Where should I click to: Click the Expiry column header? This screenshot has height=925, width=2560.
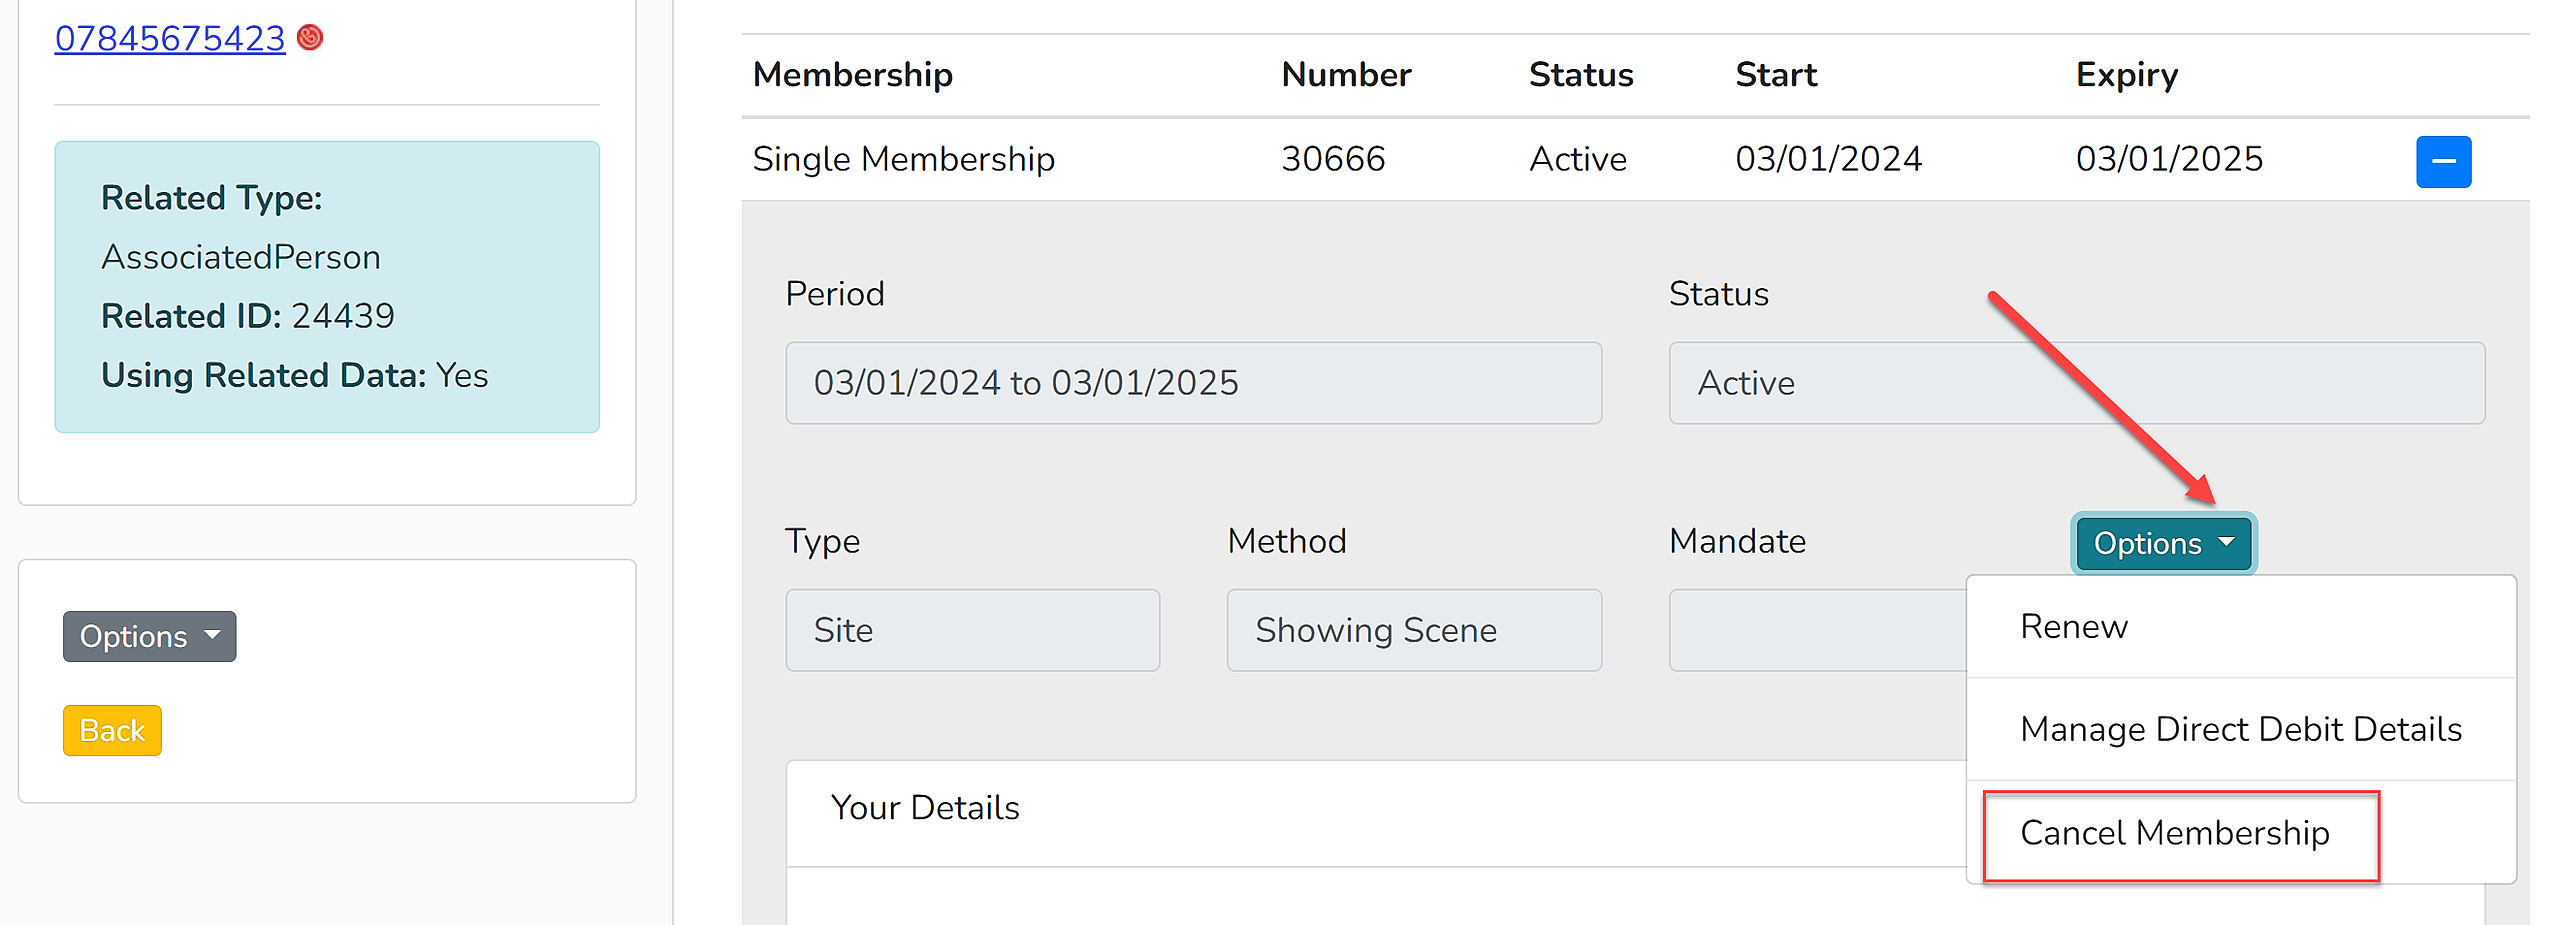(2127, 75)
